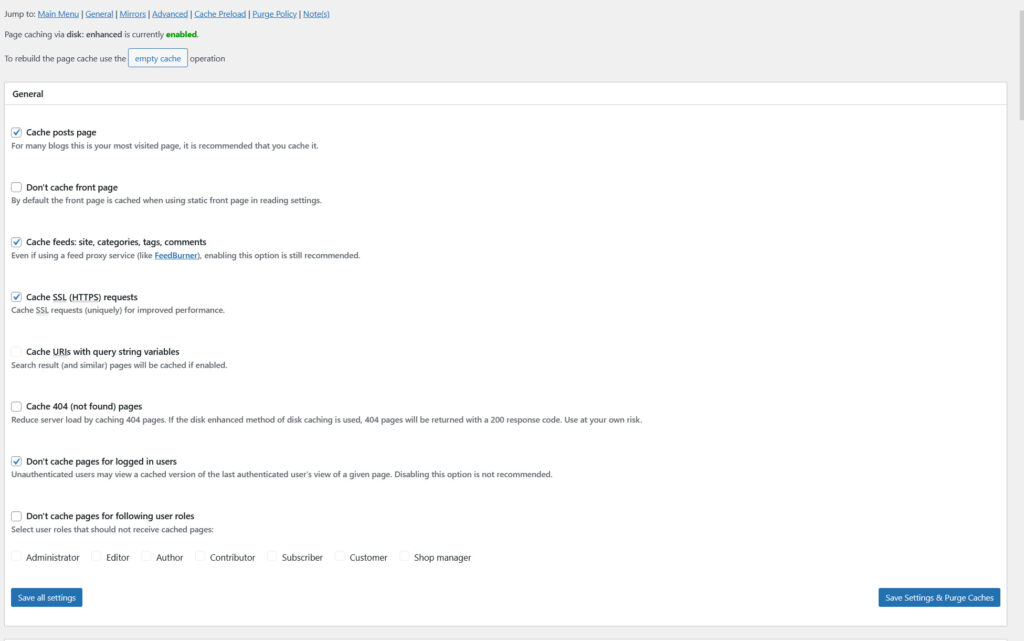Click 'Cache SSL requests (uniquely)' description text
The height and width of the screenshot is (641, 1024).
pos(118,310)
